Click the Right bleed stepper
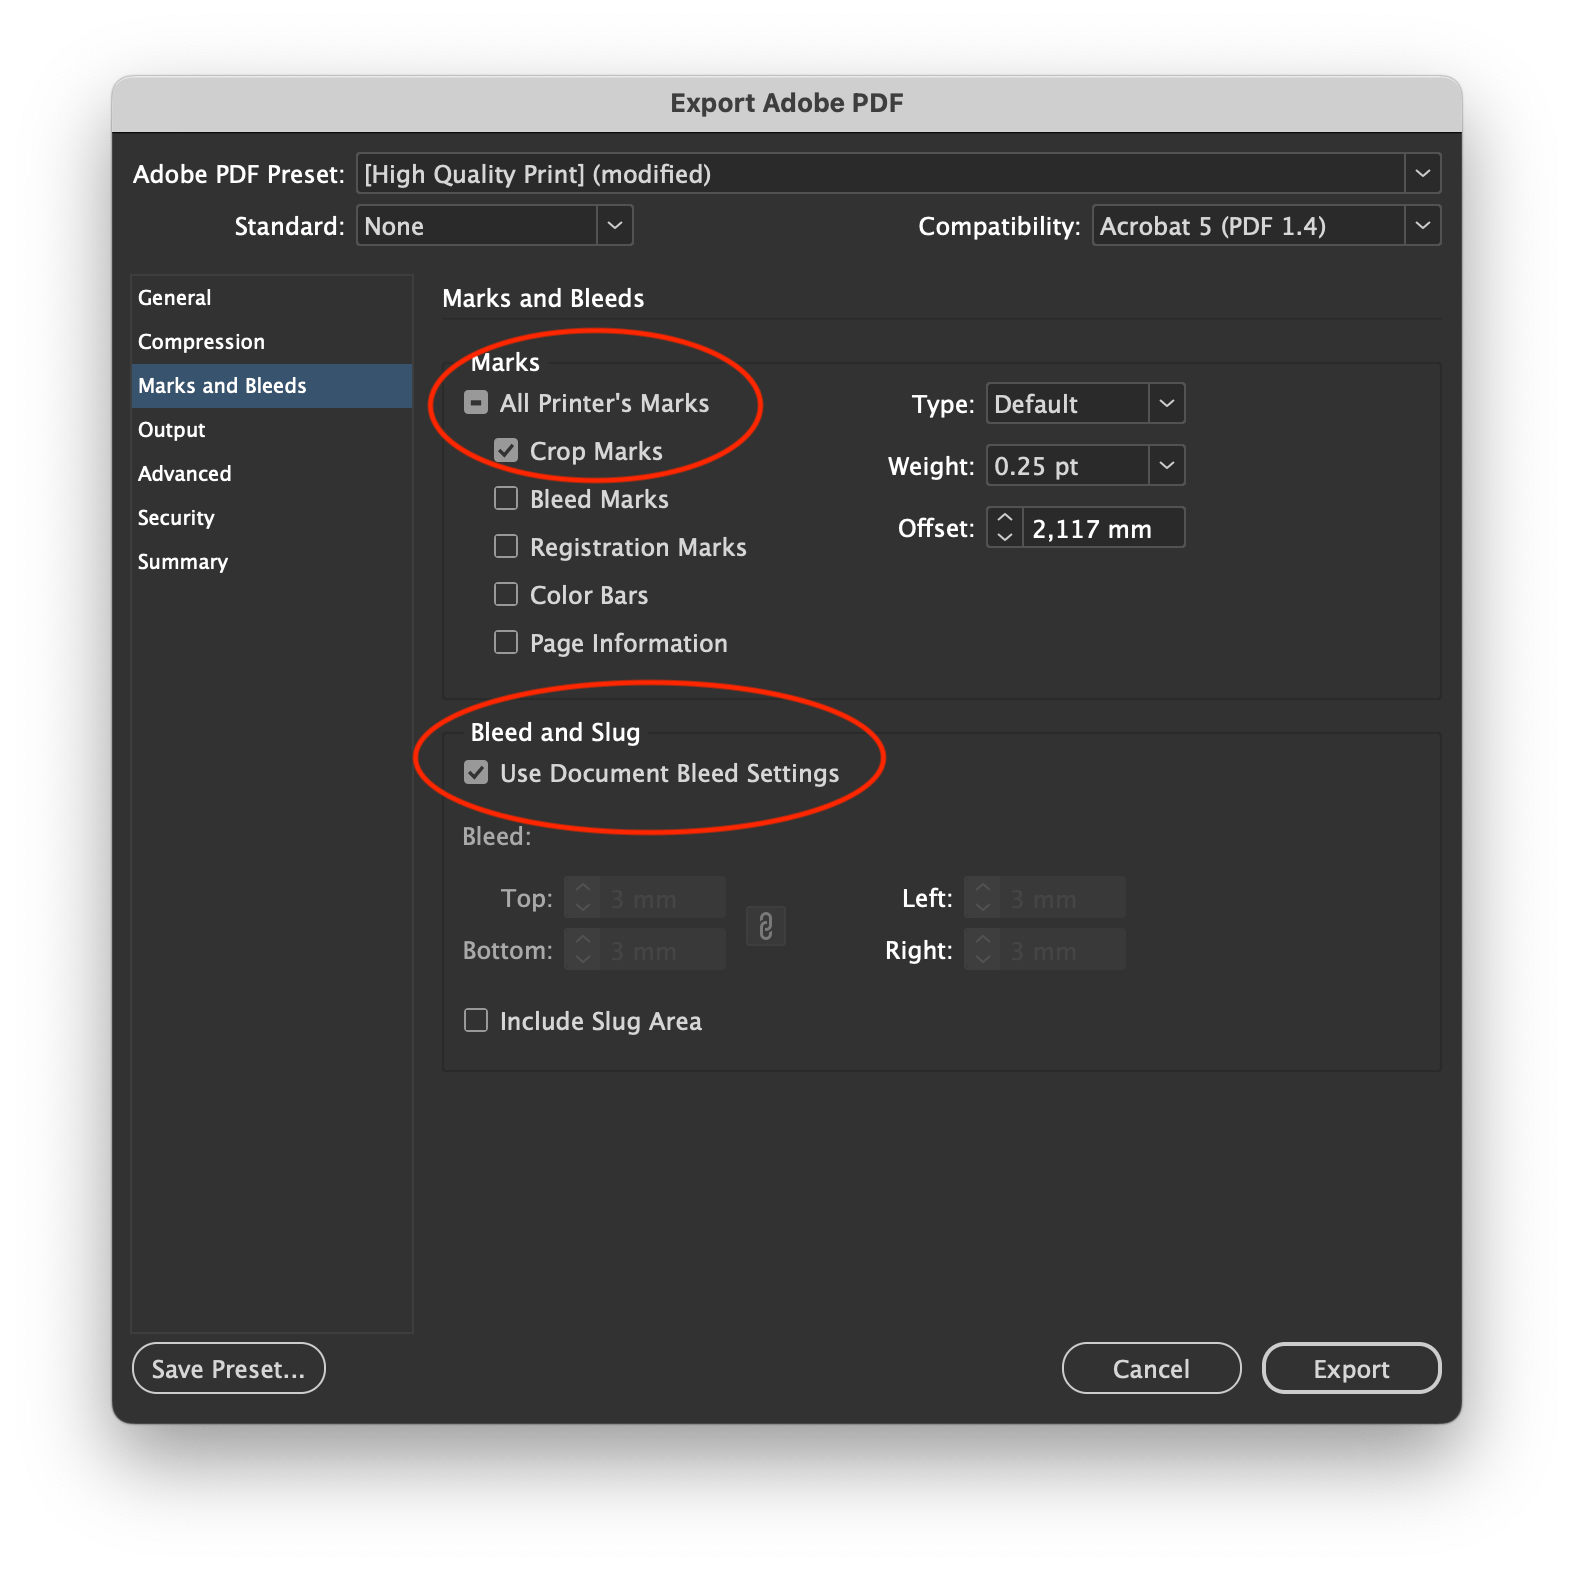Screen dimensions: 1574x1572 click(x=983, y=950)
